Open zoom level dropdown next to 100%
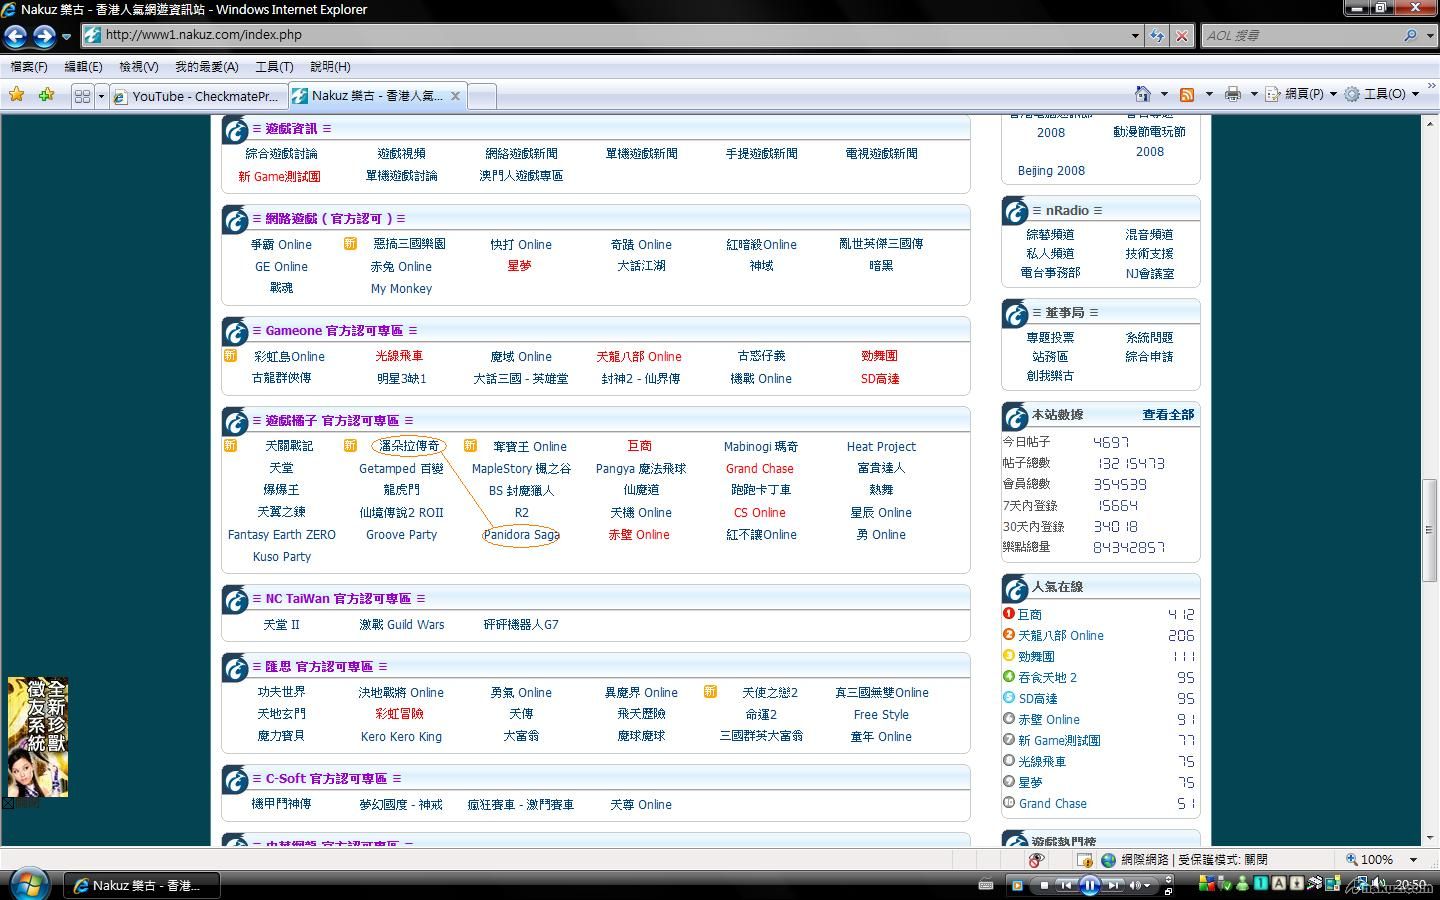1440x900 pixels. pos(1413,860)
